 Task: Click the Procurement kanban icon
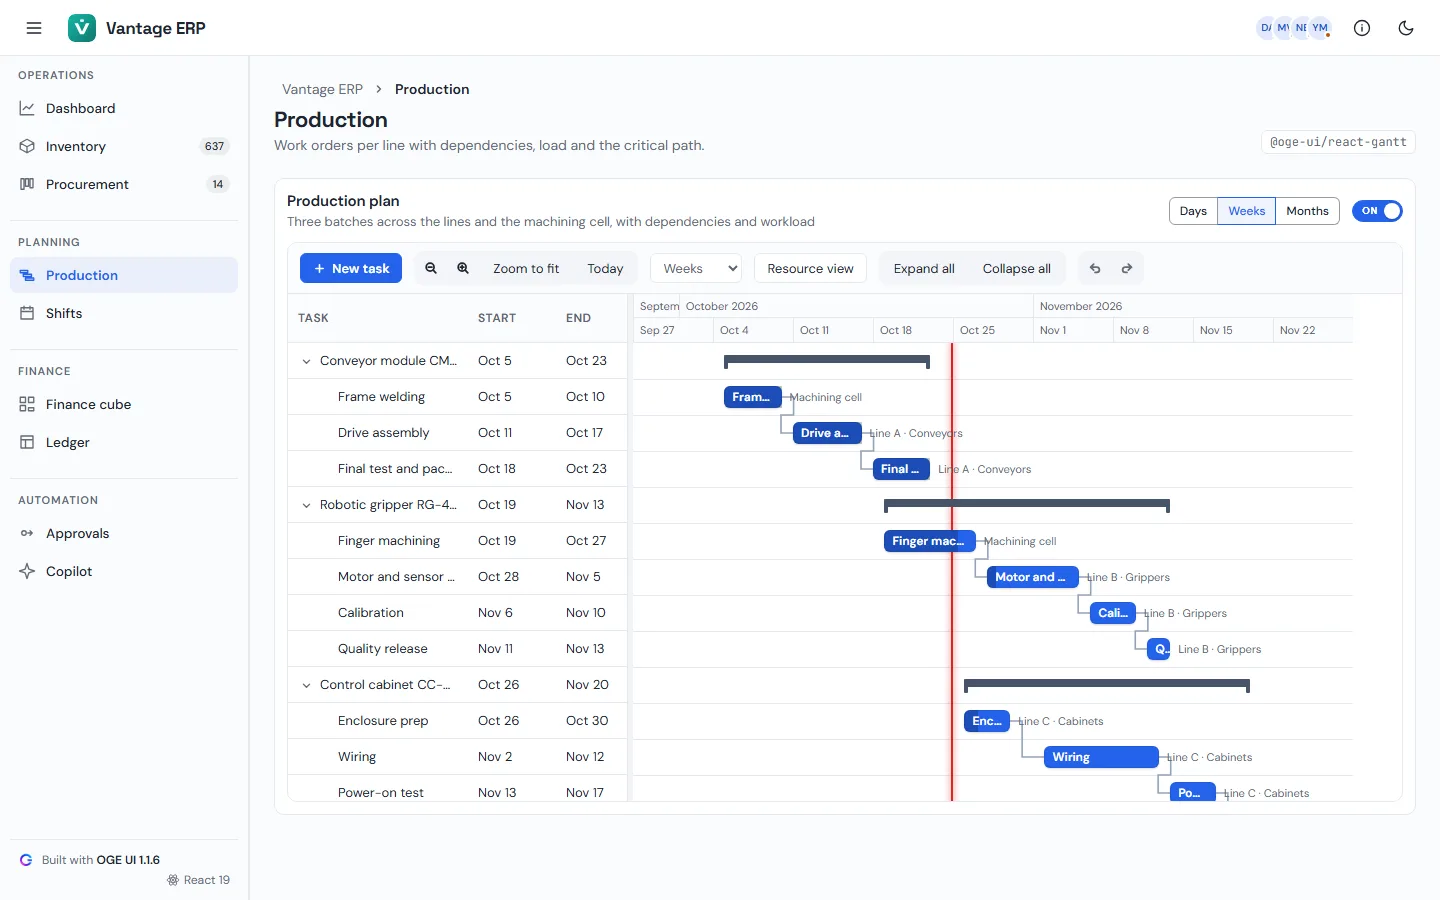coord(27,184)
